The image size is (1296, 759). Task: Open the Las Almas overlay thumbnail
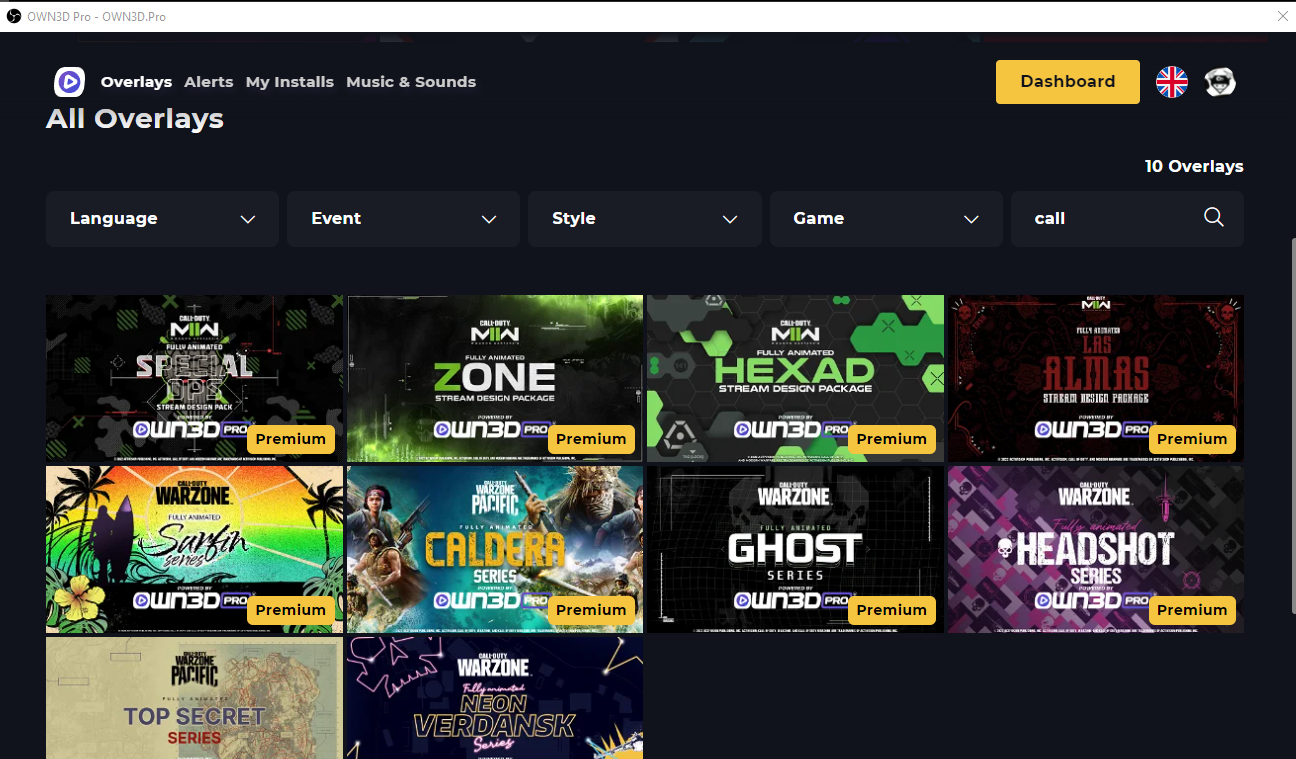click(x=1096, y=378)
